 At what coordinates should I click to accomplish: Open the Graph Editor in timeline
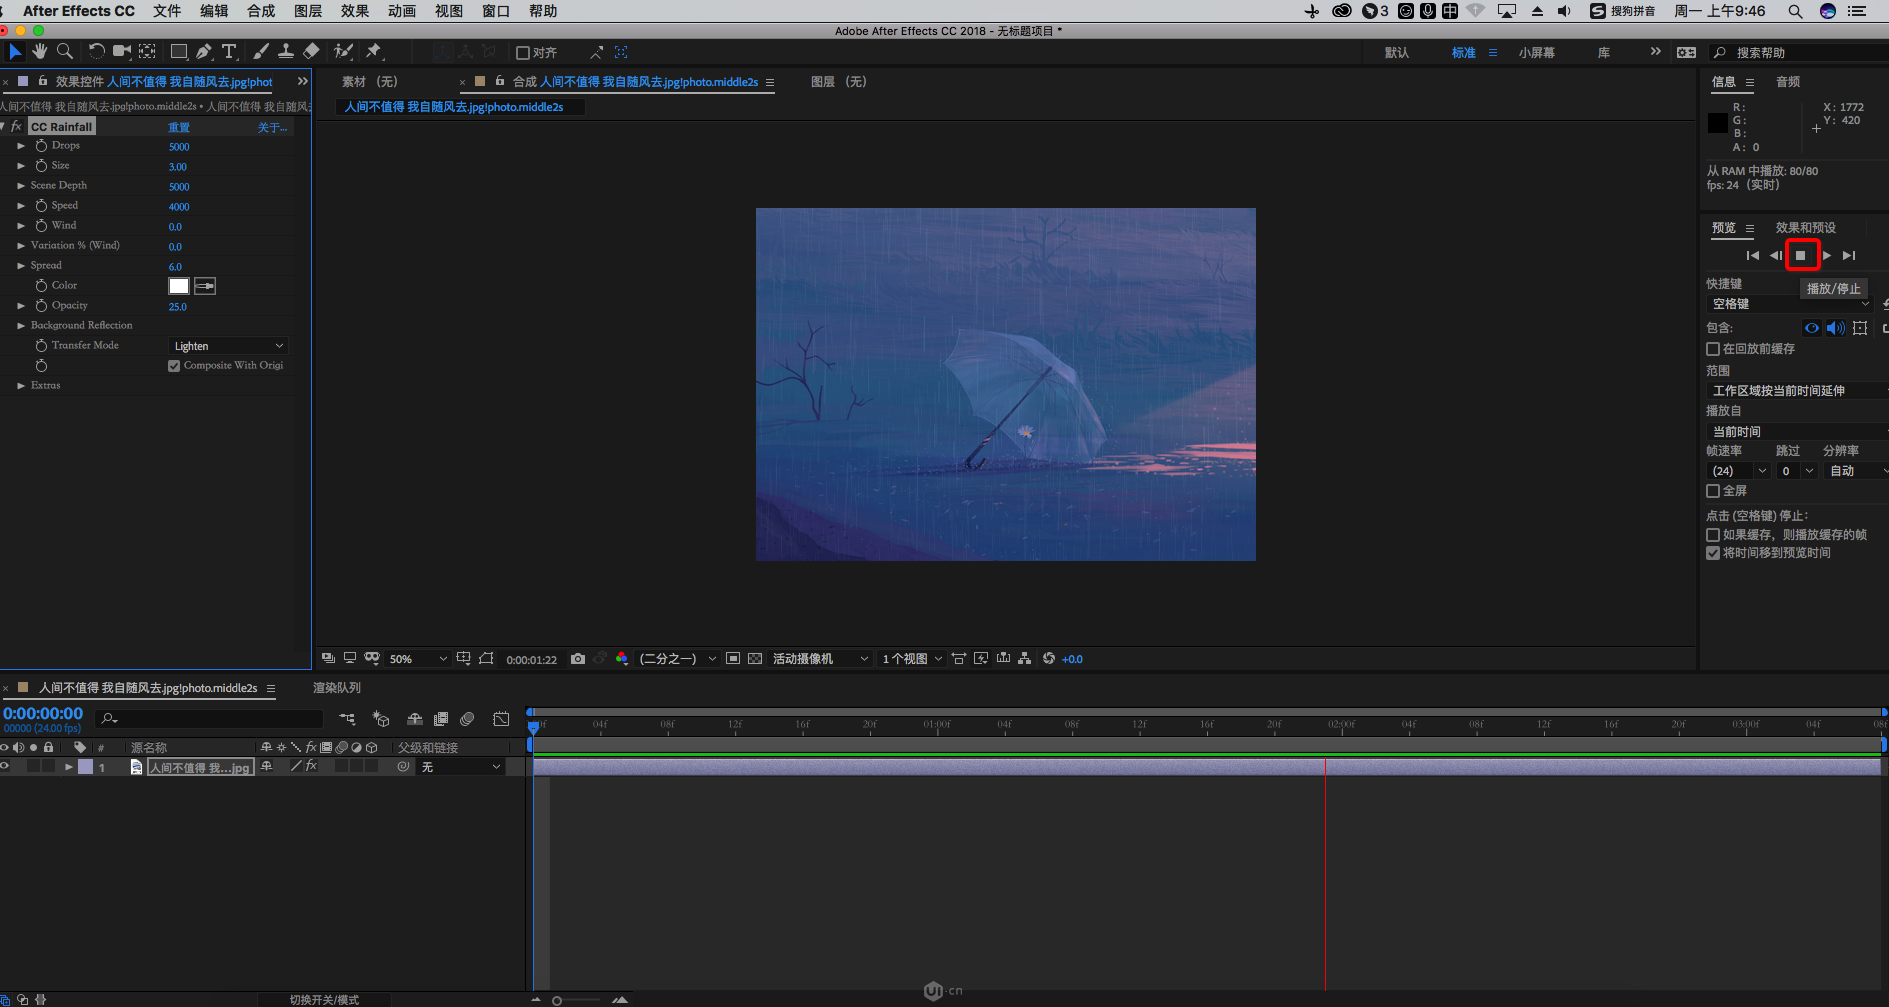[501, 719]
